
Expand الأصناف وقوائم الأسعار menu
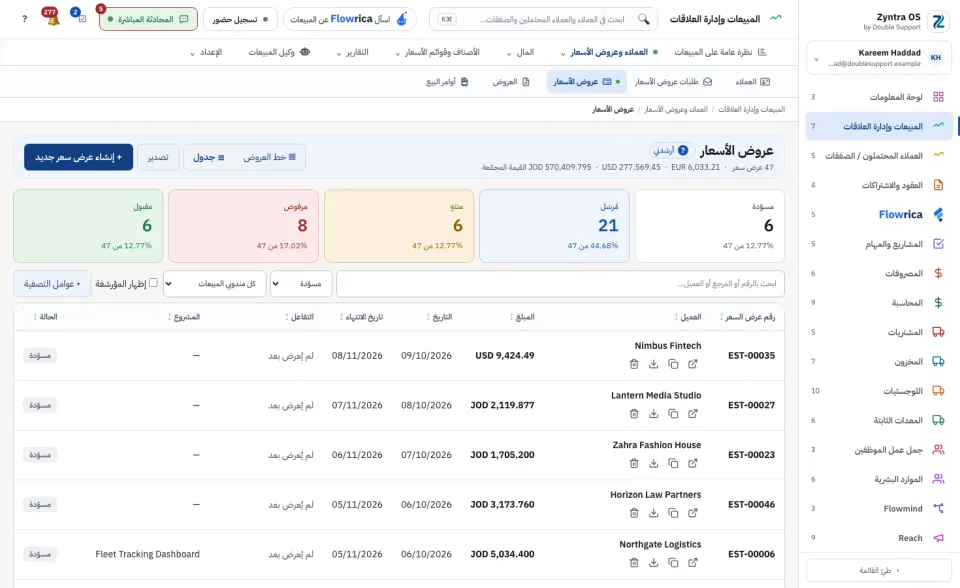pos(437,52)
